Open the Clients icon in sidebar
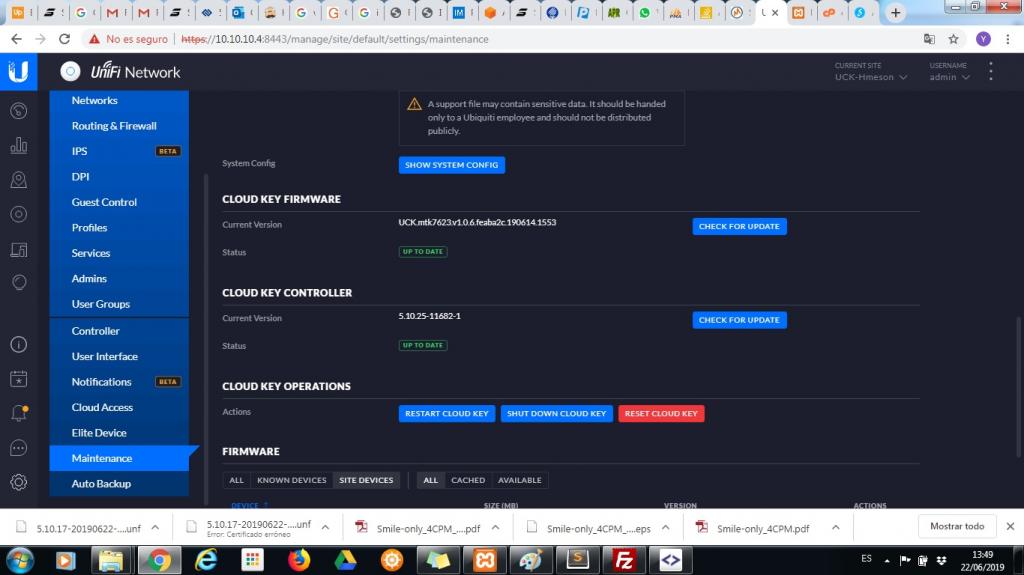 (x=18, y=250)
